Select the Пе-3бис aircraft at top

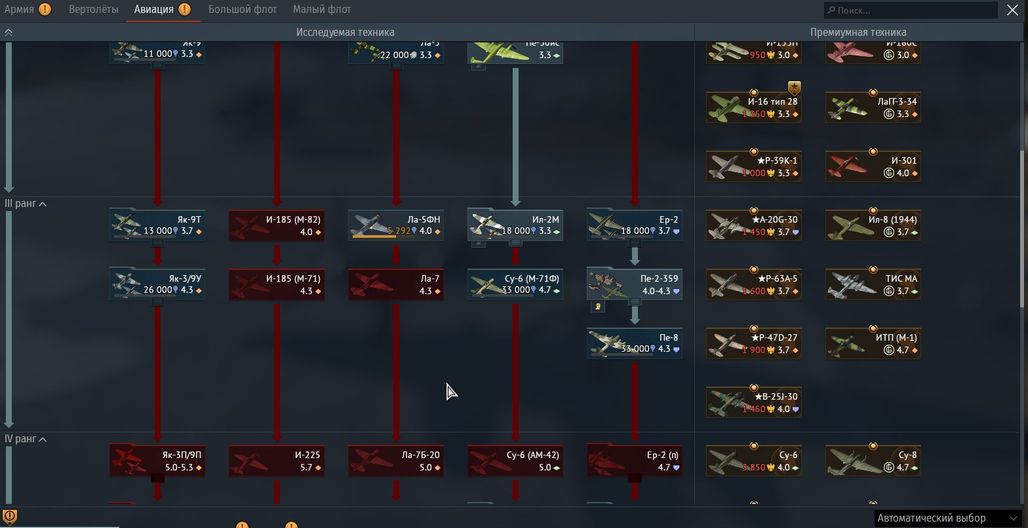click(x=515, y=52)
